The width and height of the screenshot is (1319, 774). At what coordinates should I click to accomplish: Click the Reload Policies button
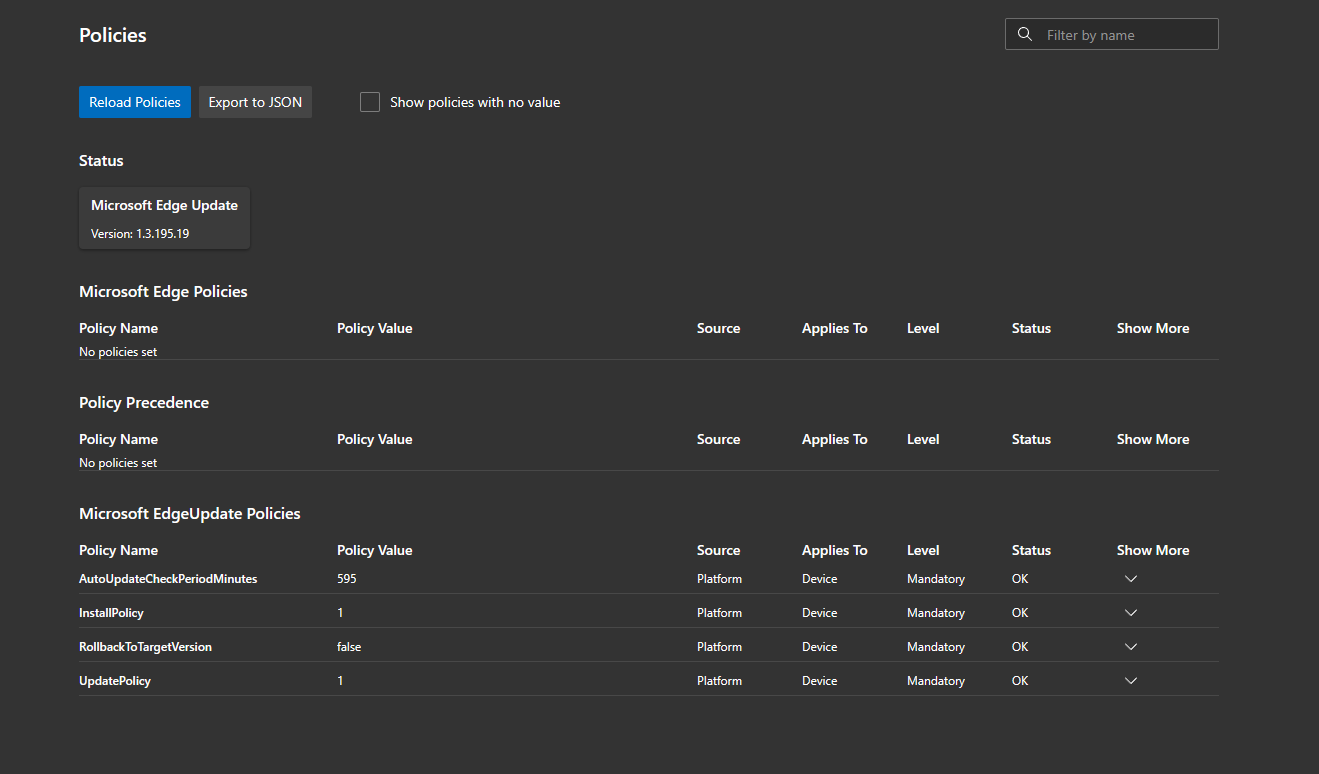click(135, 102)
